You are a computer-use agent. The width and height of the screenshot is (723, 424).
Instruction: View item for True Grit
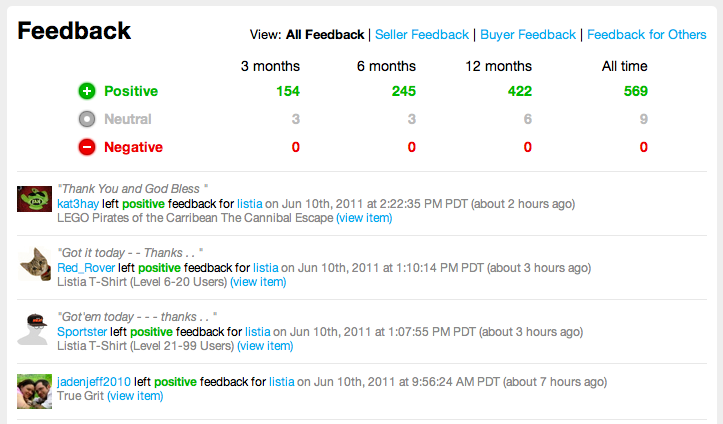pyautogui.click(x=135, y=396)
